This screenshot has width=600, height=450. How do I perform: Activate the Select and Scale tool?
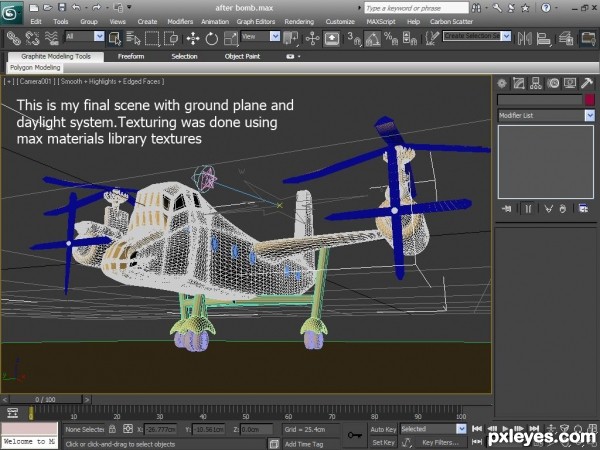pyautogui.click(x=231, y=39)
